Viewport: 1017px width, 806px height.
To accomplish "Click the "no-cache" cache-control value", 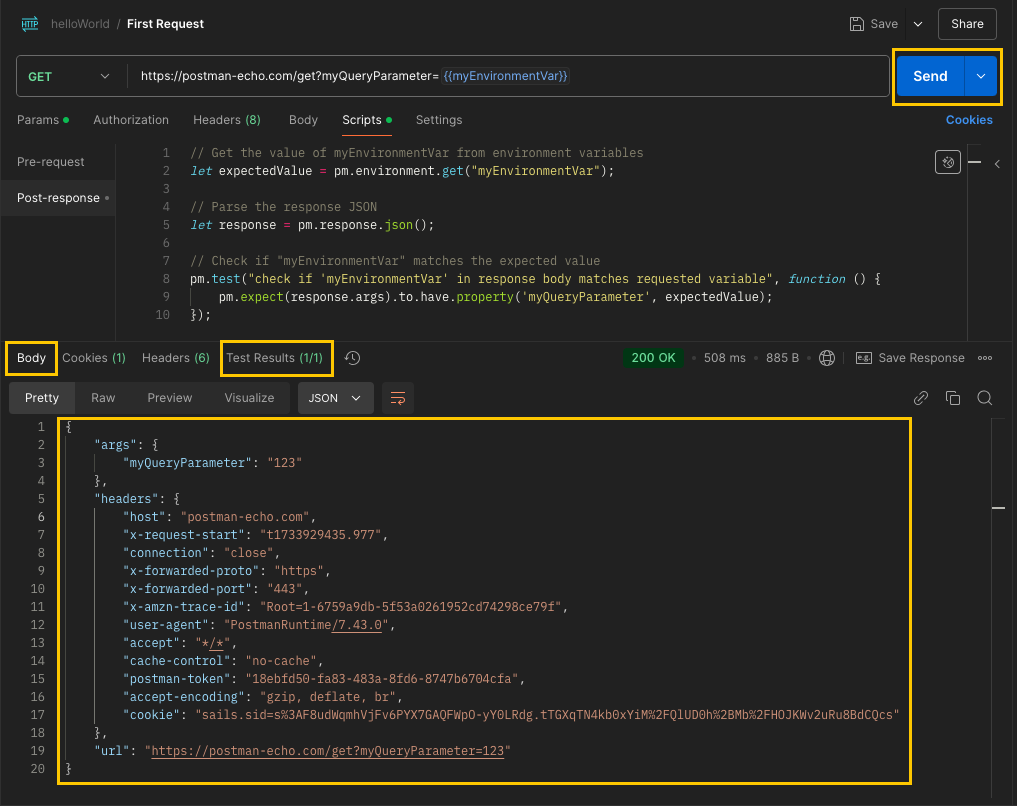I will pyautogui.click(x=281, y=661).
